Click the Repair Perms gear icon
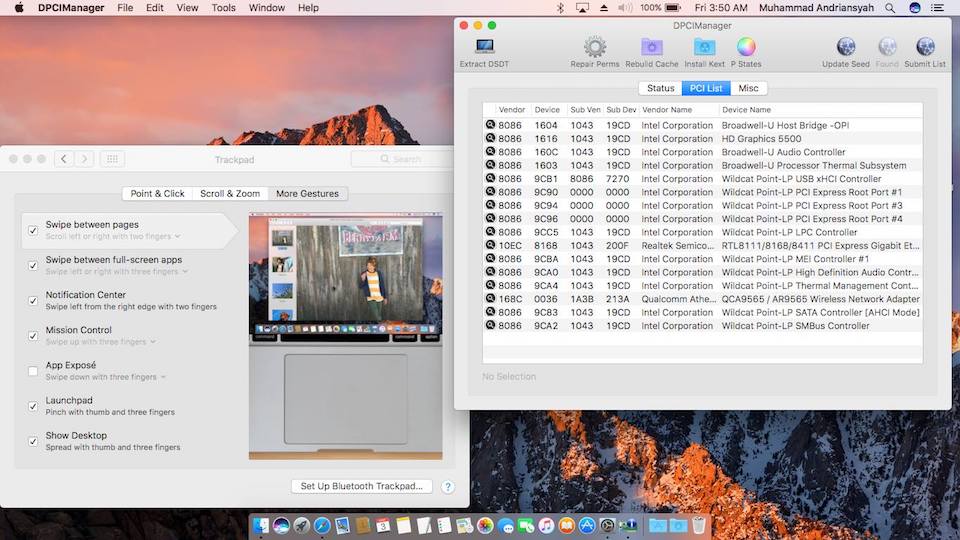This screenshot has height=540, width=960. click(595, 46)
